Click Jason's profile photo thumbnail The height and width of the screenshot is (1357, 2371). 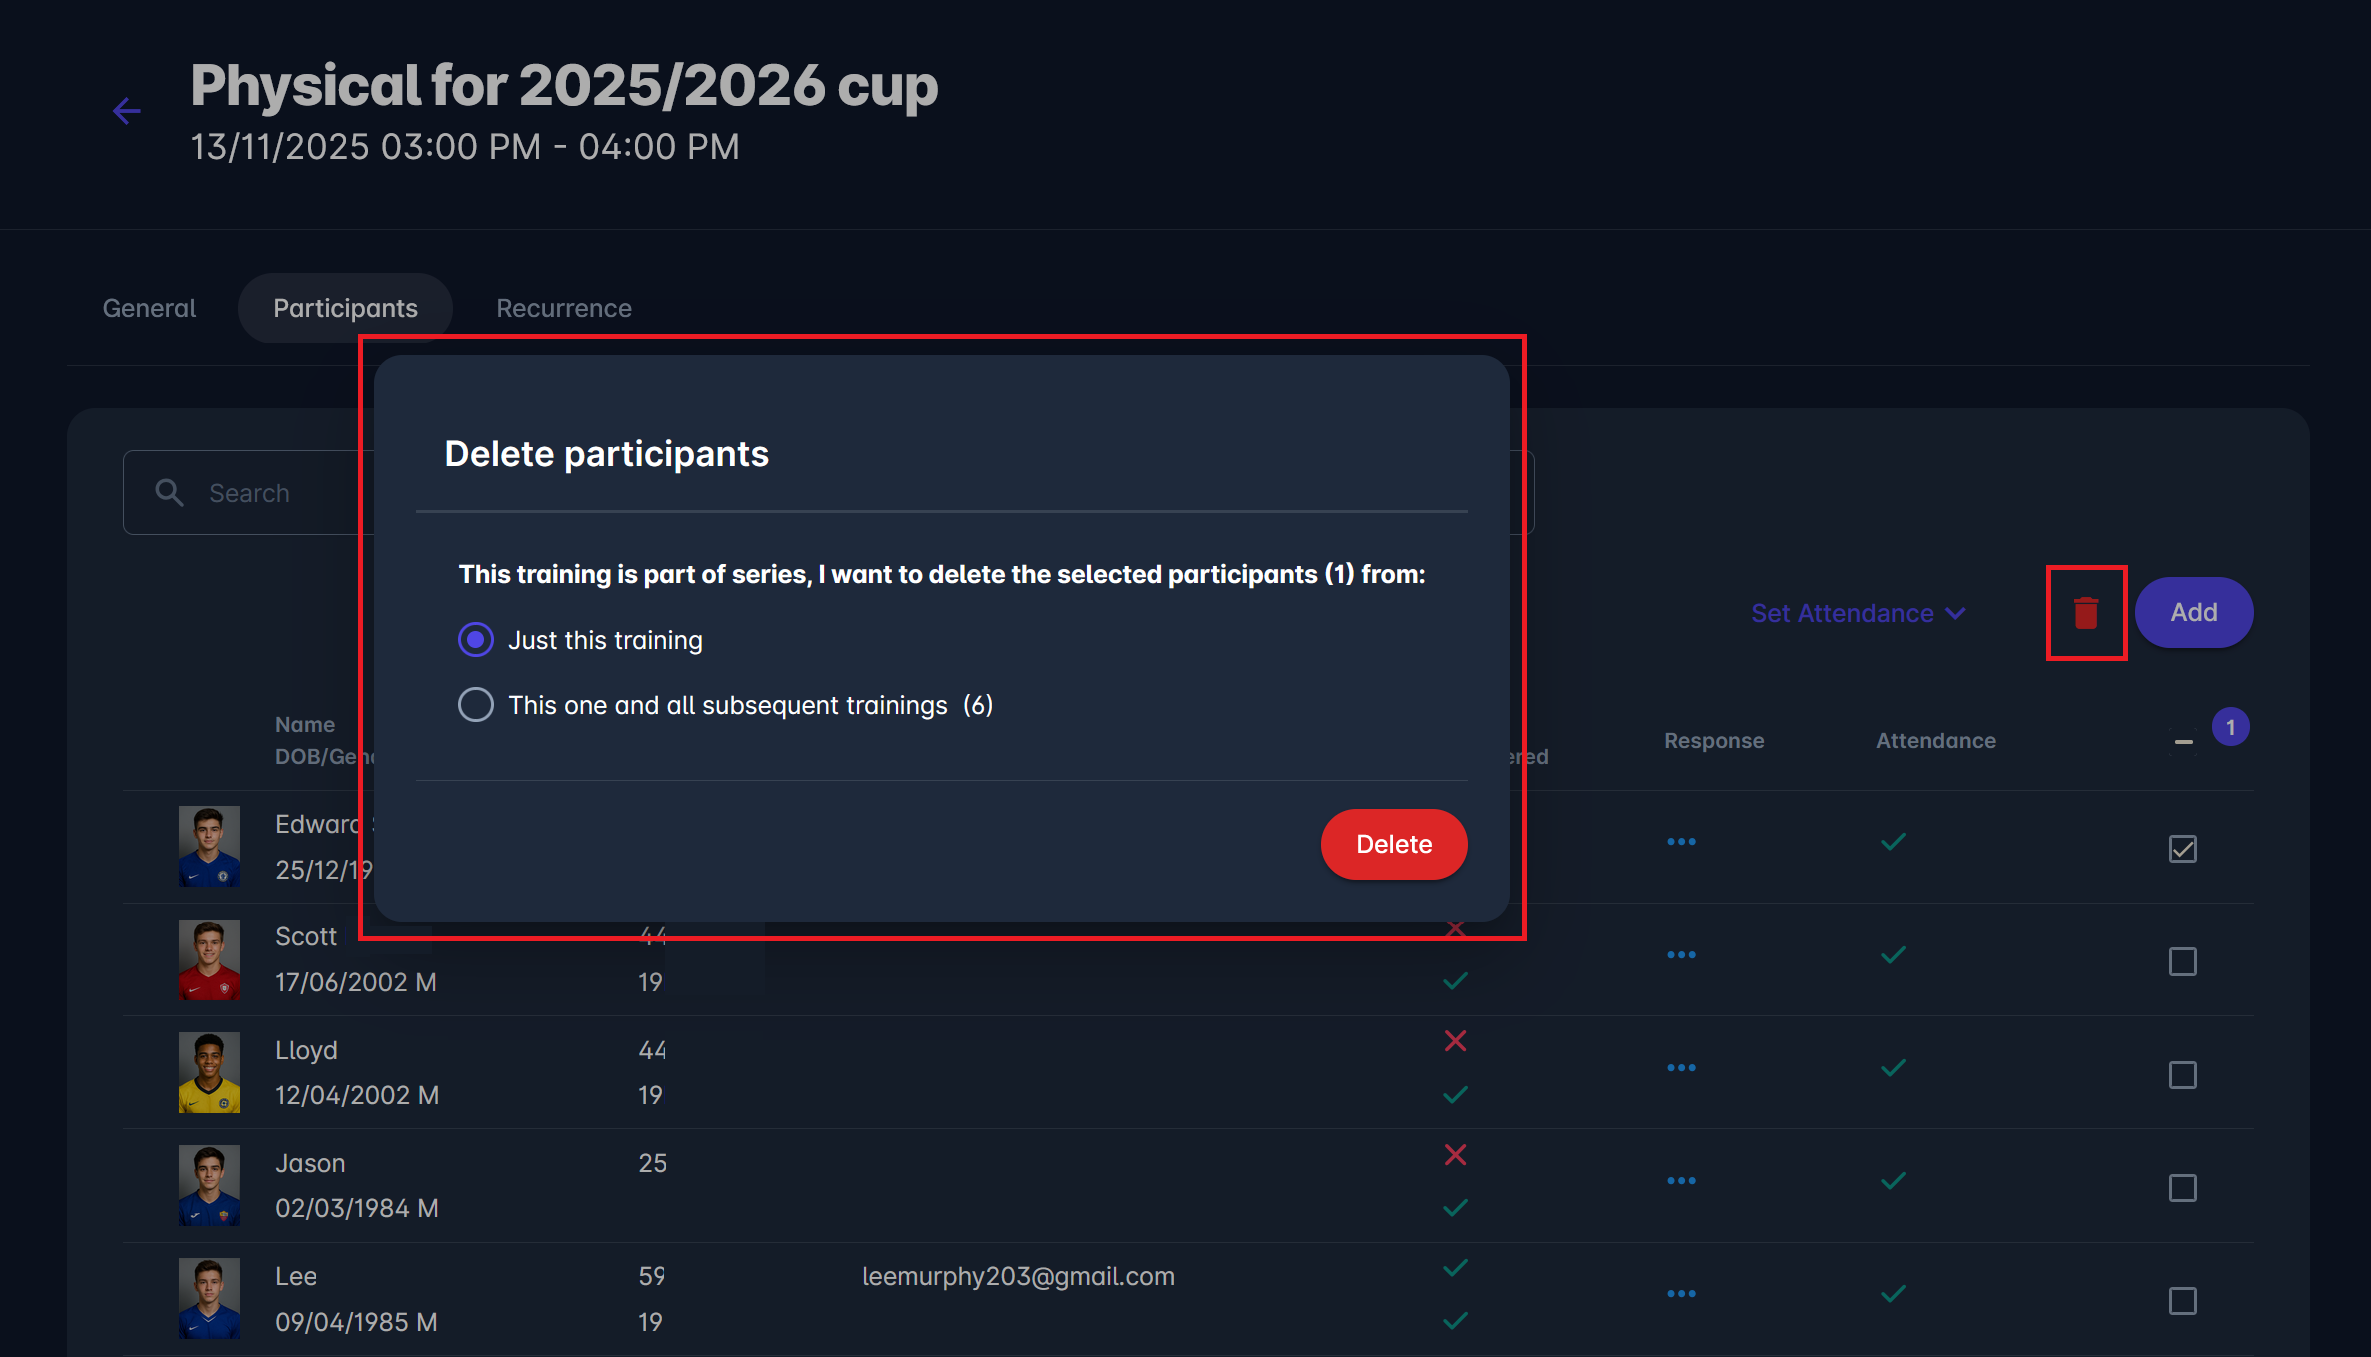209,1185
